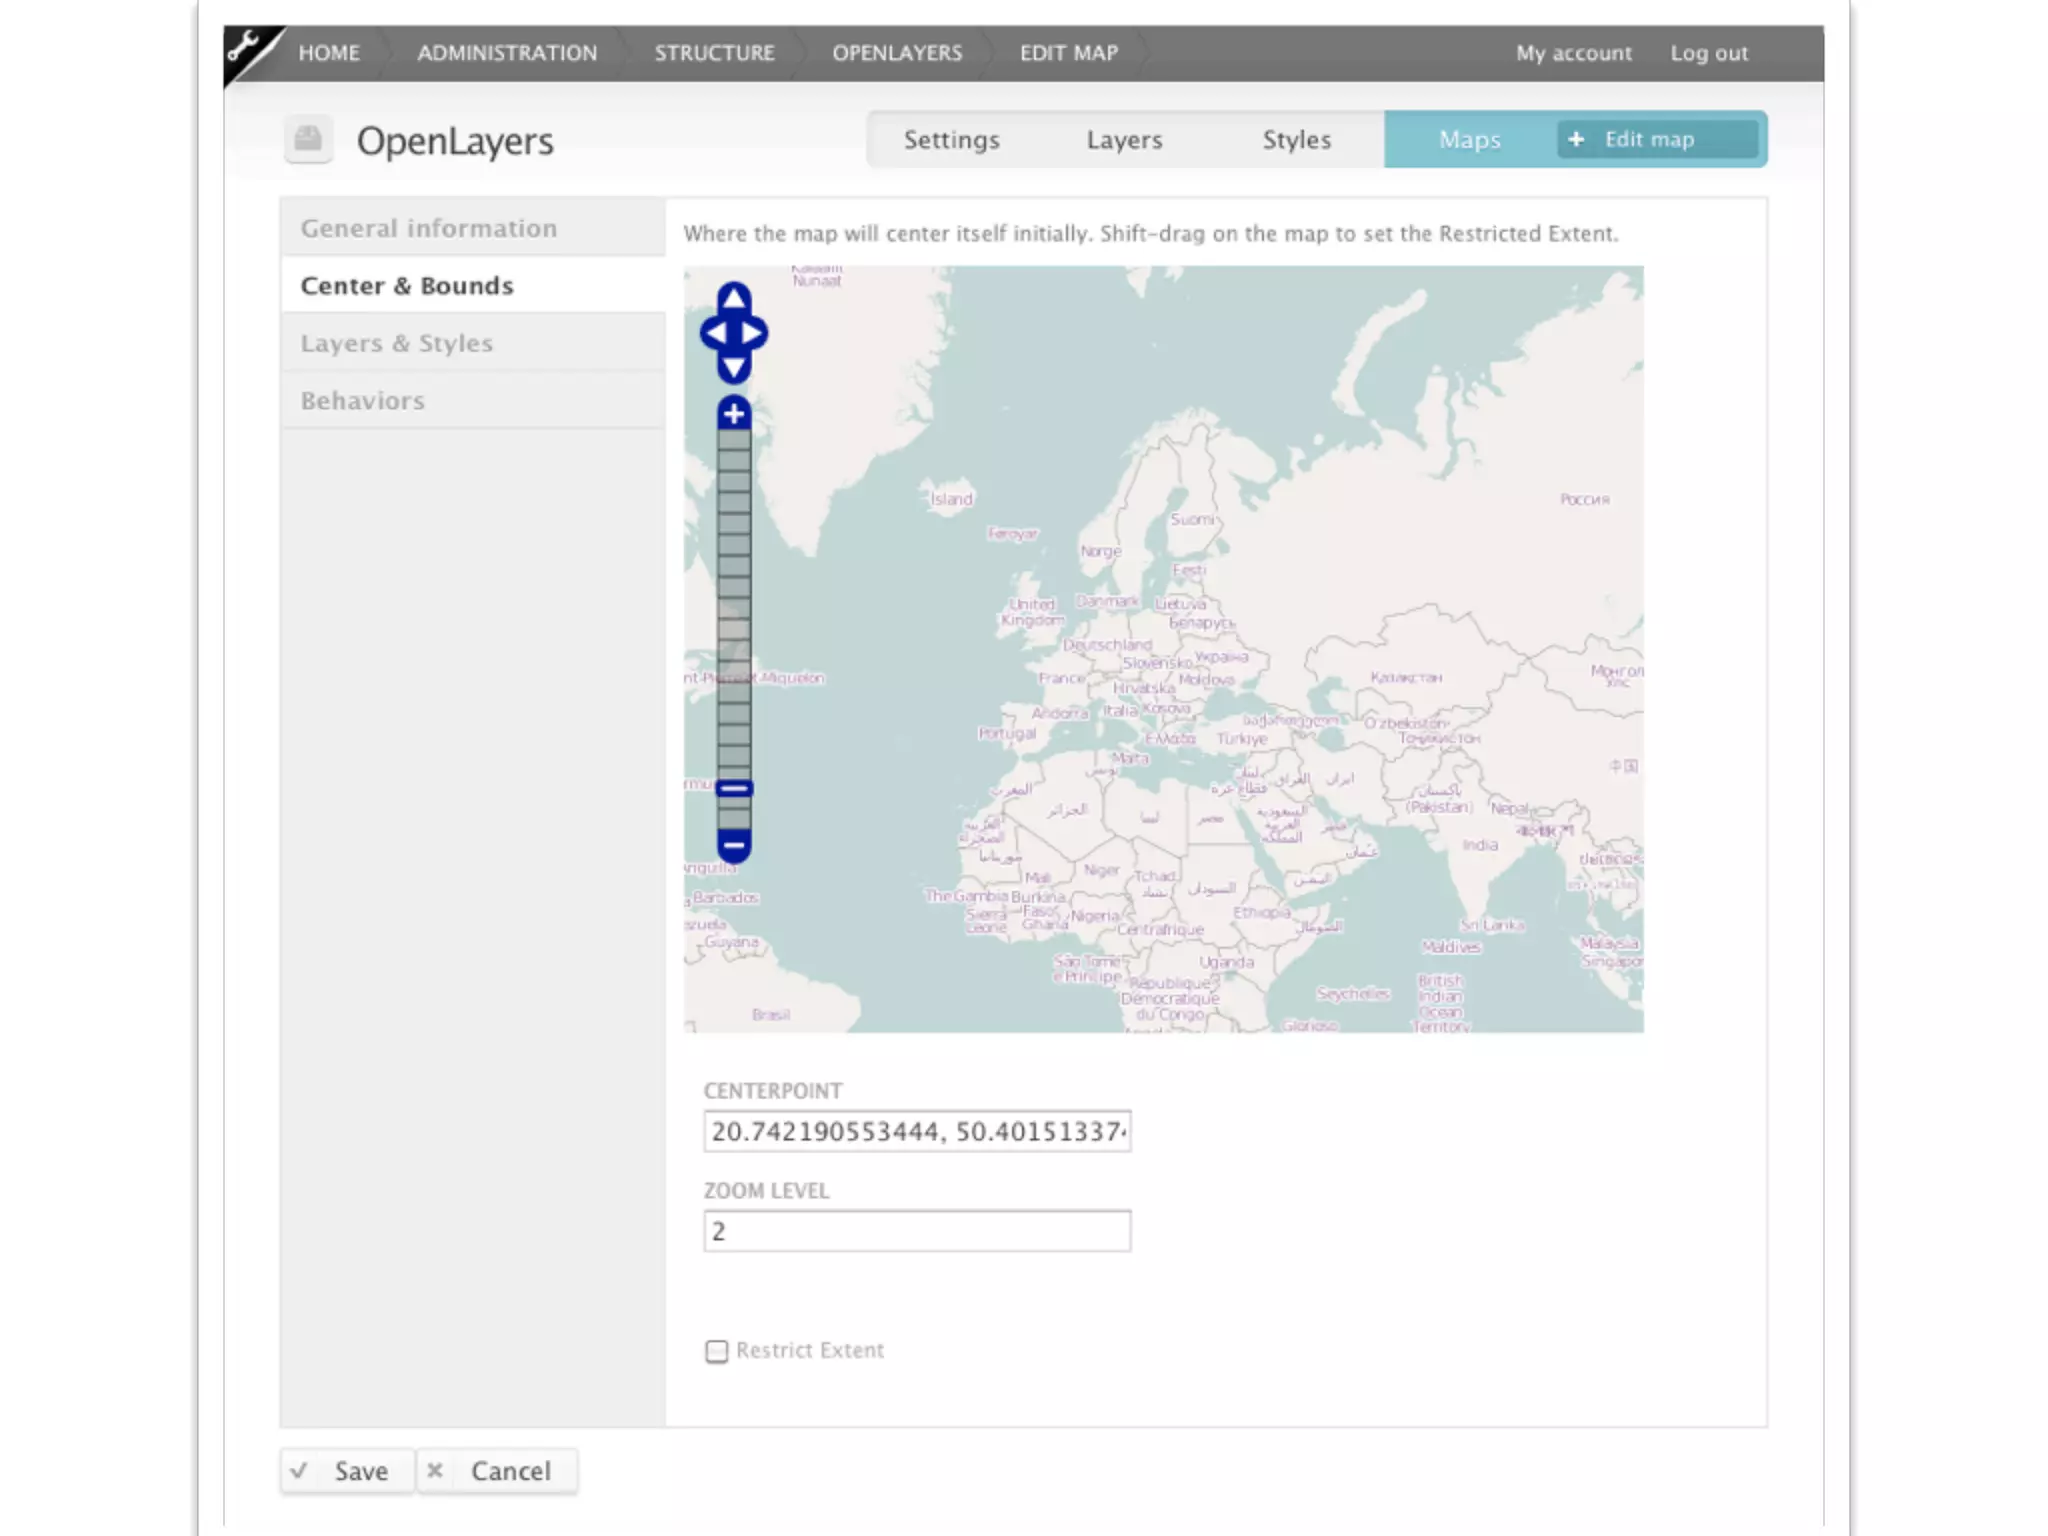
Task: Click the zoom slider handle on map
Action: (734, 789)
